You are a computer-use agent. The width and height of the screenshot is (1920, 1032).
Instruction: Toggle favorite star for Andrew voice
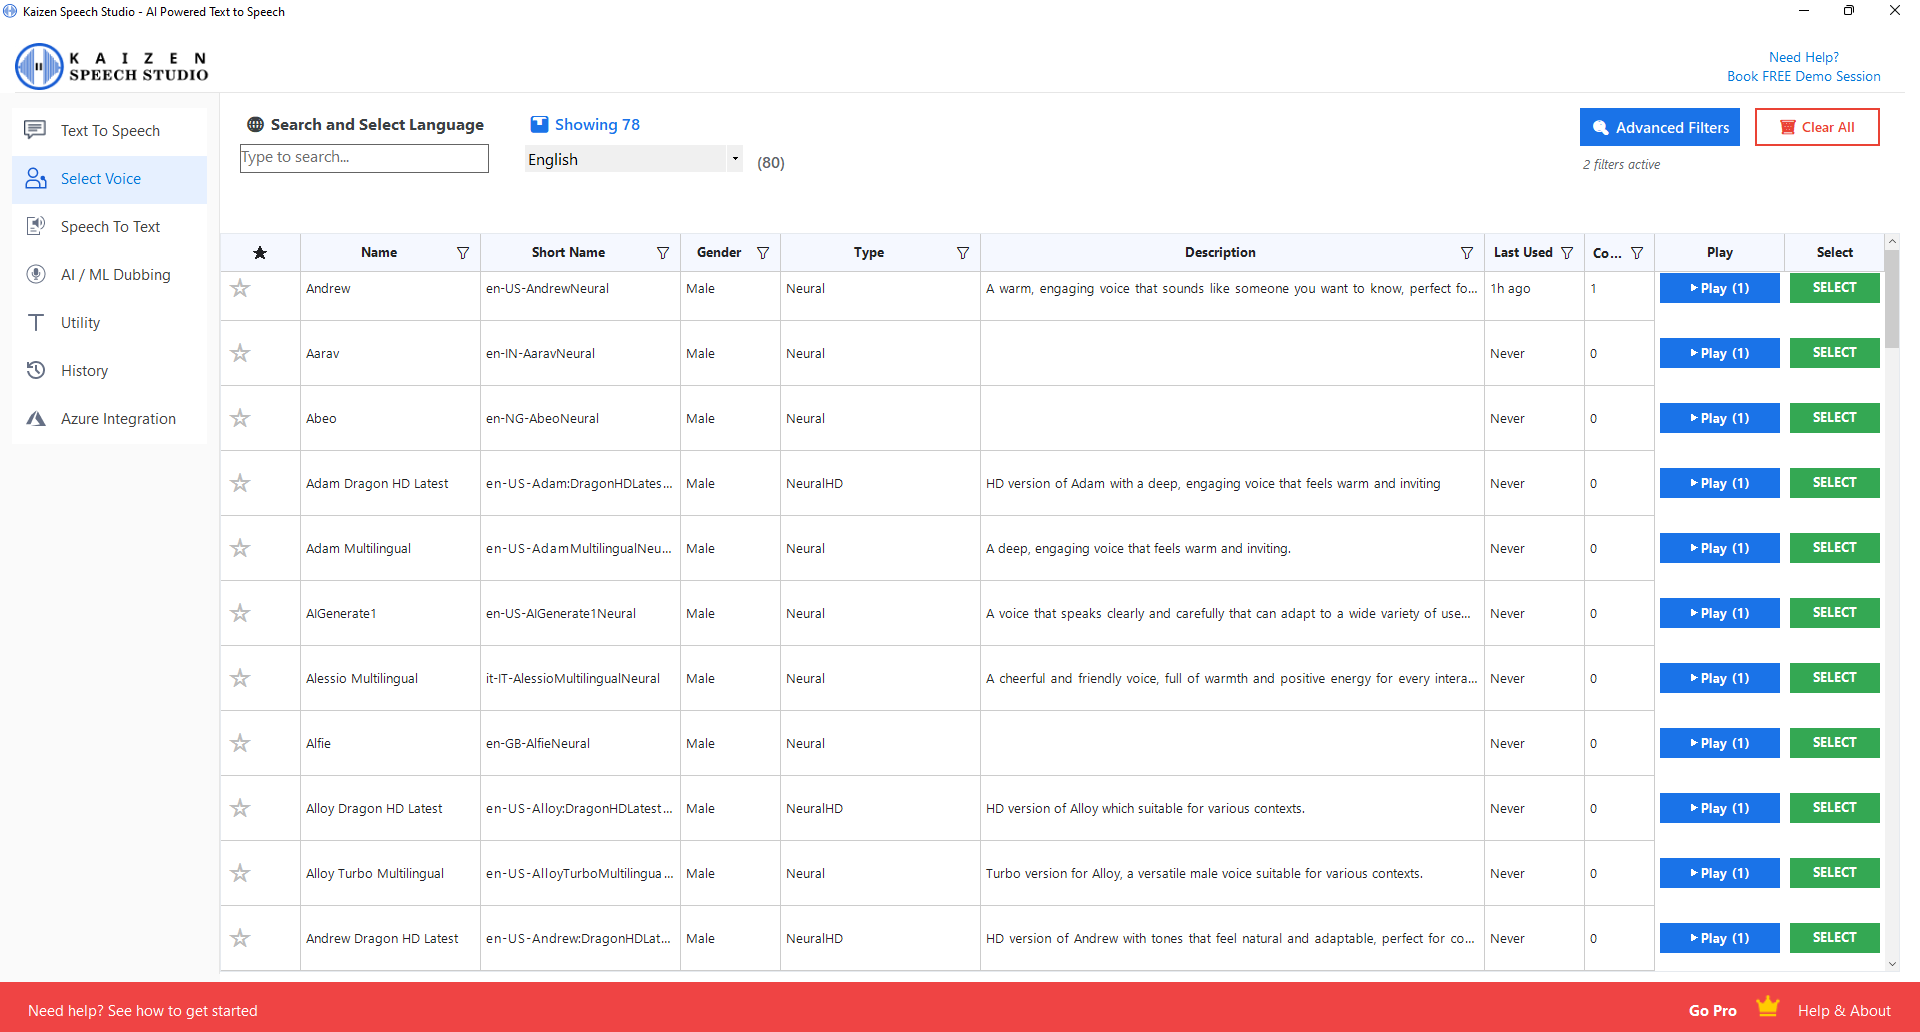click(240, 289)
